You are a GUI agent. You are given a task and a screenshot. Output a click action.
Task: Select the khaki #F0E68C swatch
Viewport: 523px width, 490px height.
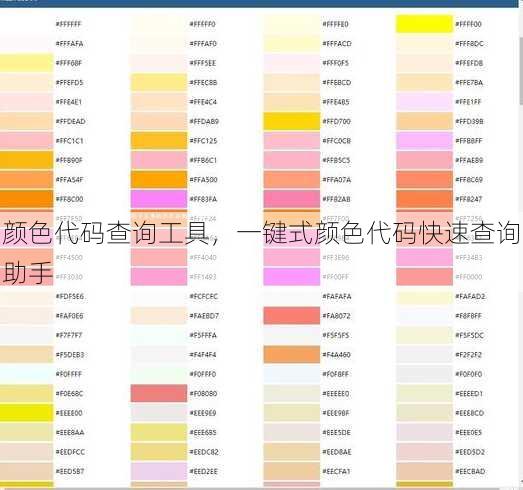[26, 393]
